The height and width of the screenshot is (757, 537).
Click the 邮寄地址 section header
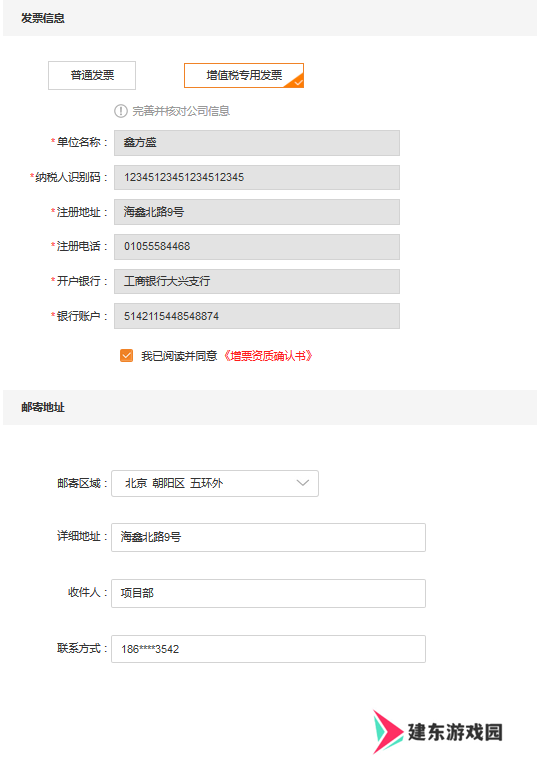point(43,407)
